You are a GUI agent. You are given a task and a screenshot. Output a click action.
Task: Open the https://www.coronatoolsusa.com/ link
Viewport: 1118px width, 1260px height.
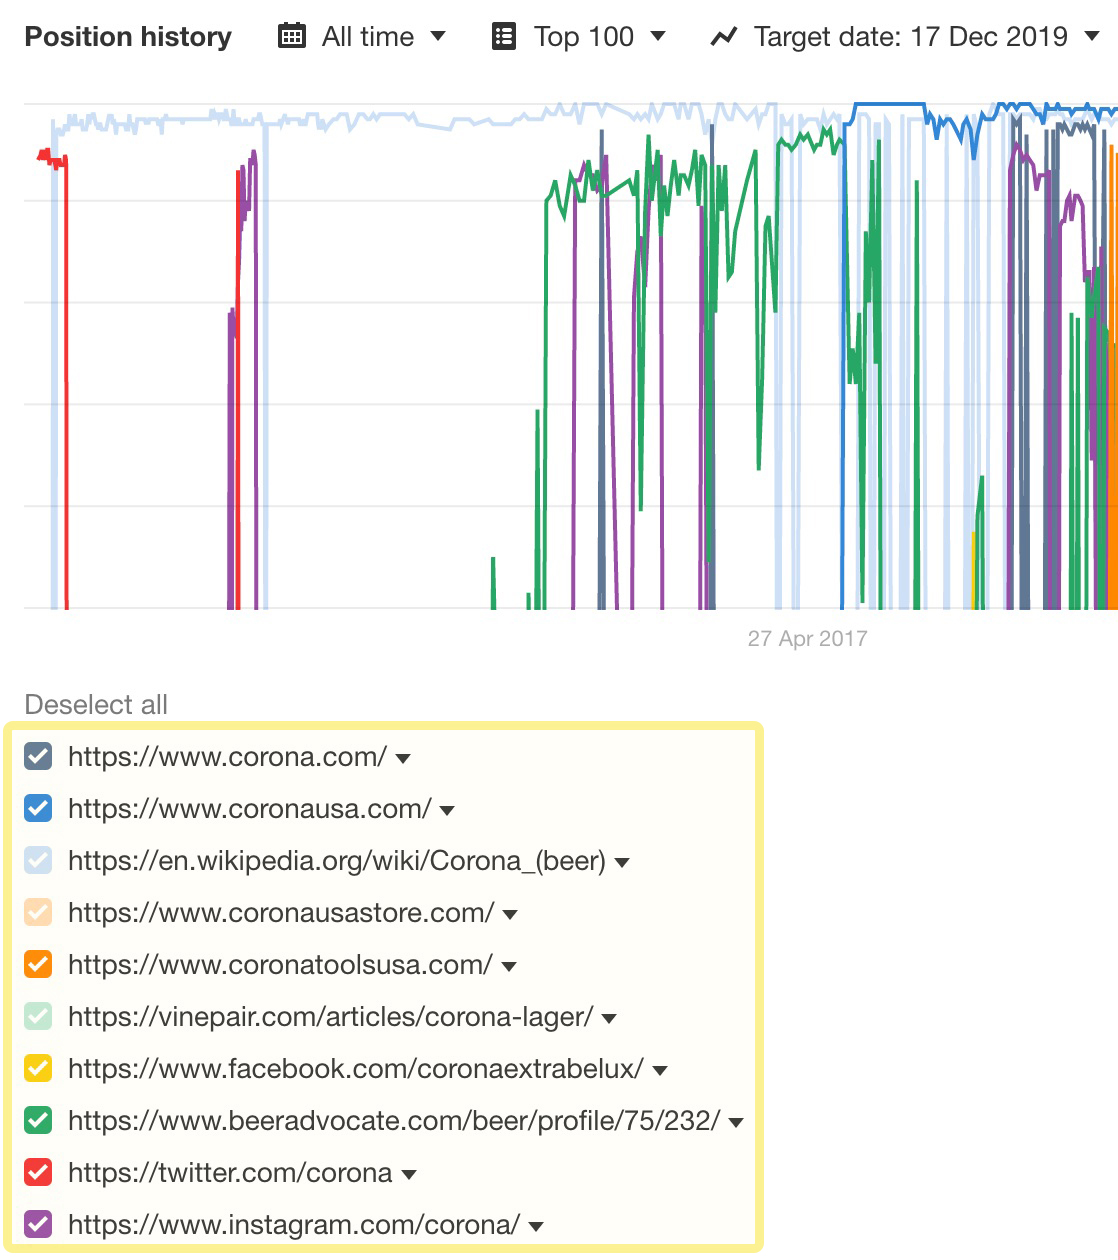pyautogui.click(x=280, y=965)
